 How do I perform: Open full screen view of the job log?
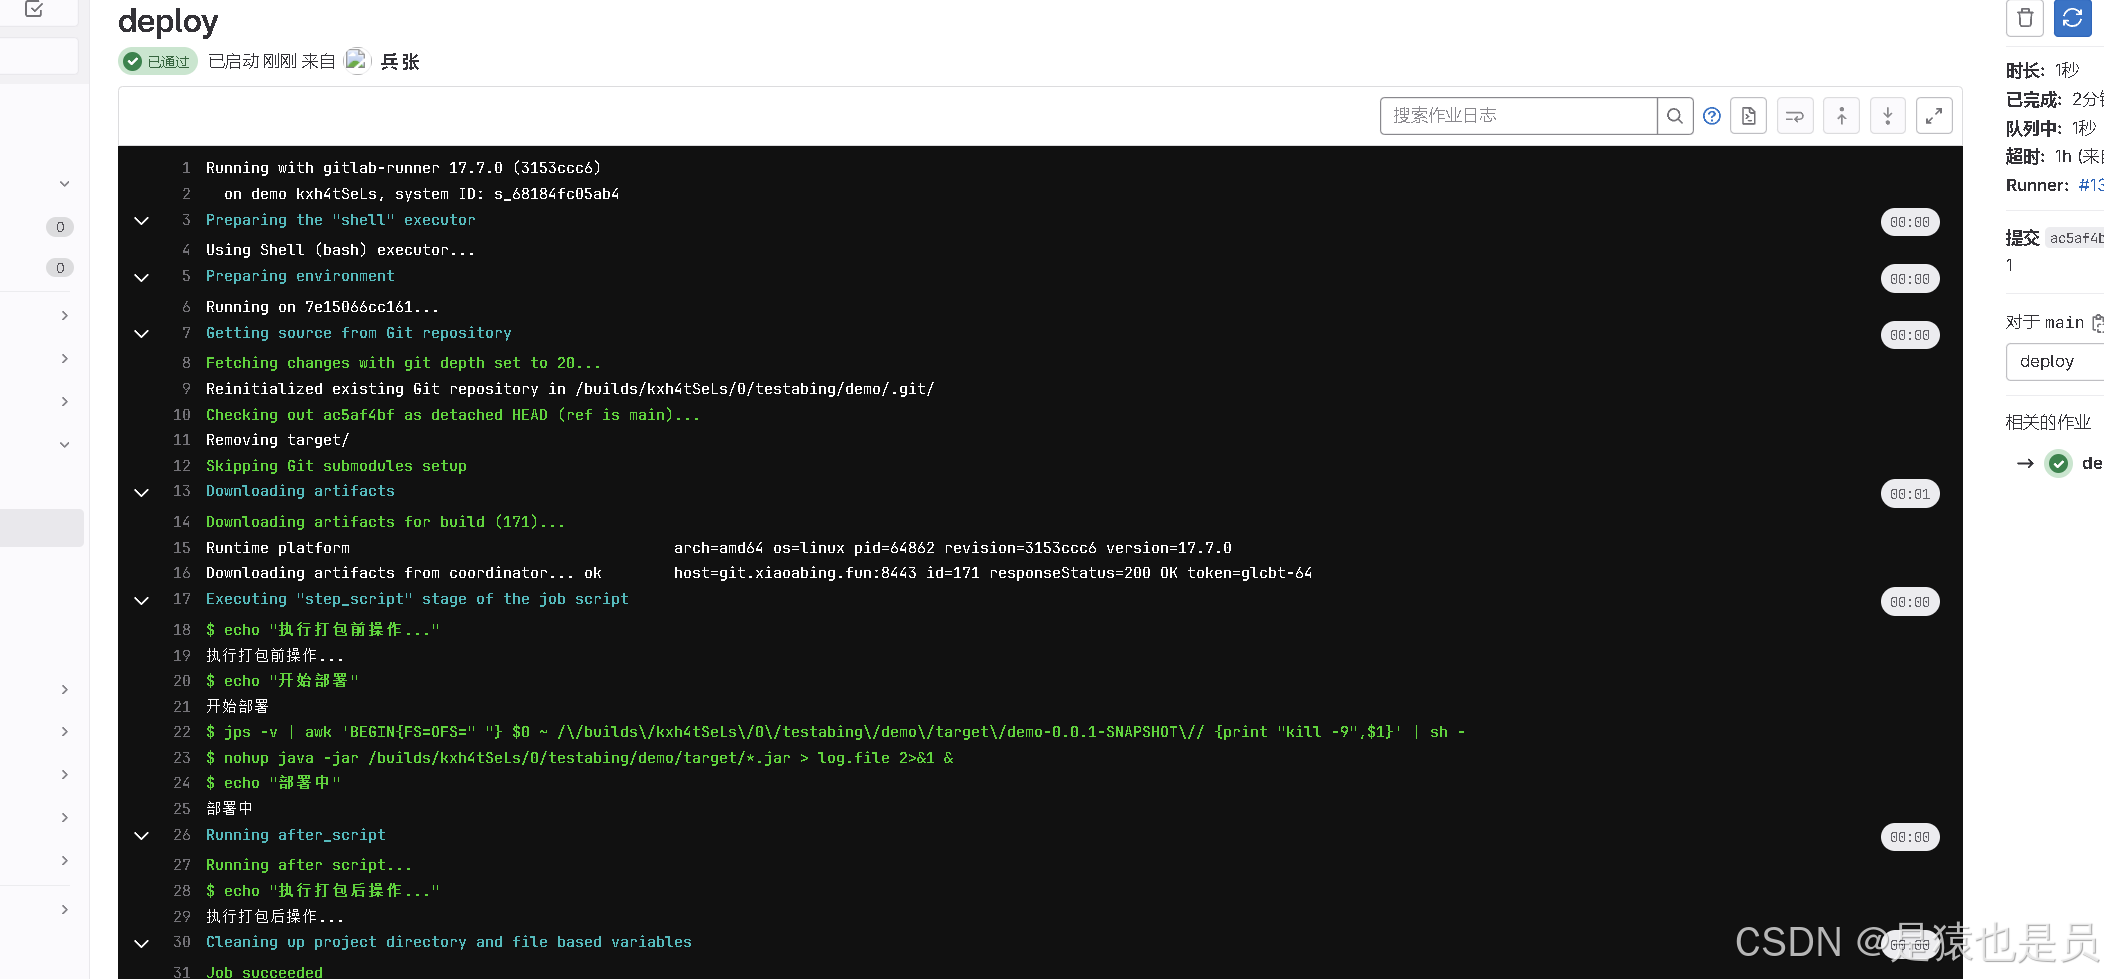1934,116
